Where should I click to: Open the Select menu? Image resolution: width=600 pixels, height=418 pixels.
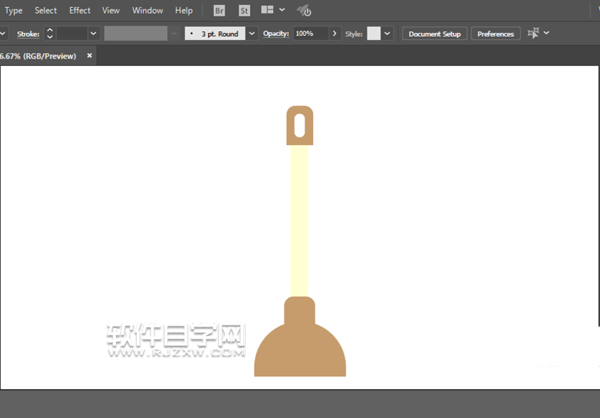point(46,10)
